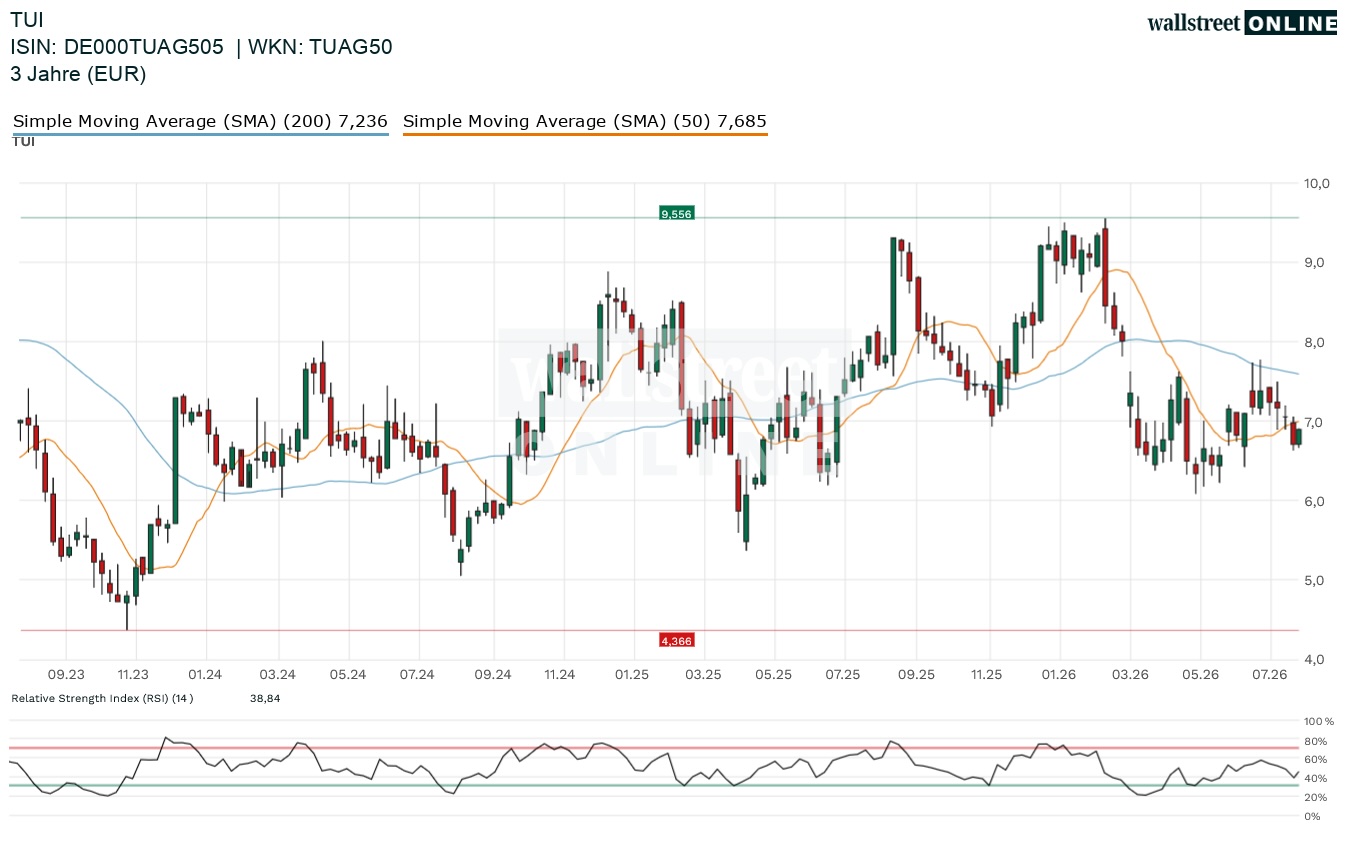Click the wallstreet ONLINE logo
This screenshot has width=1349, height=843.
click(x=1242, y=23)
